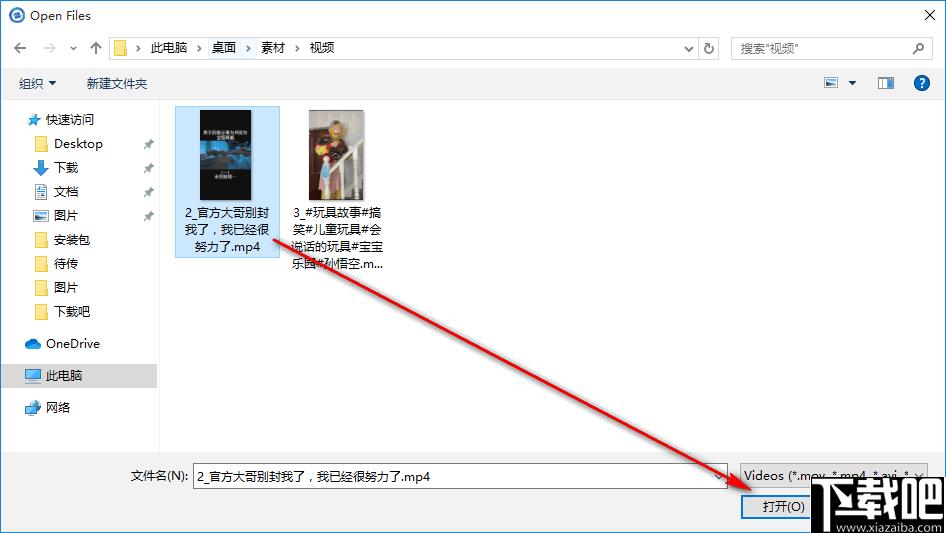
Task: Open 待传 folder in sidebar
Action: [x=66, y=263]
